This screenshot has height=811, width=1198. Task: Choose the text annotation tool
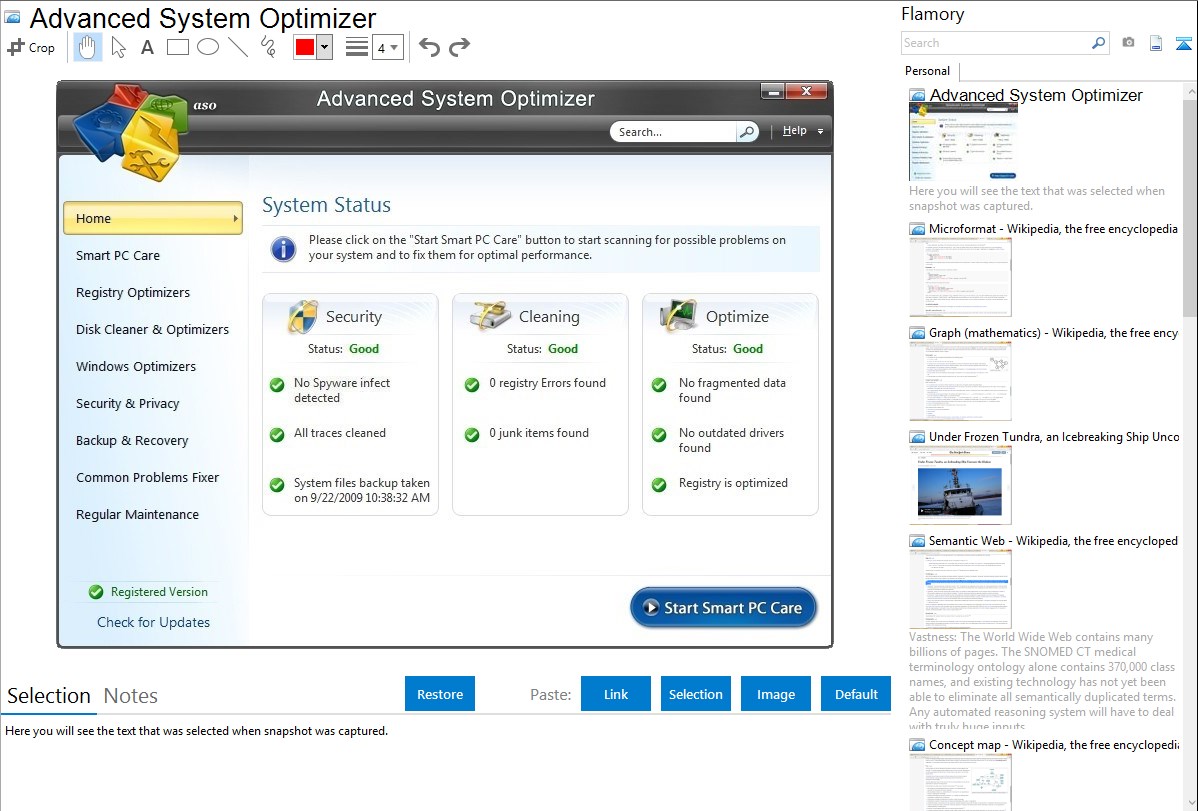tap(147, 47)
